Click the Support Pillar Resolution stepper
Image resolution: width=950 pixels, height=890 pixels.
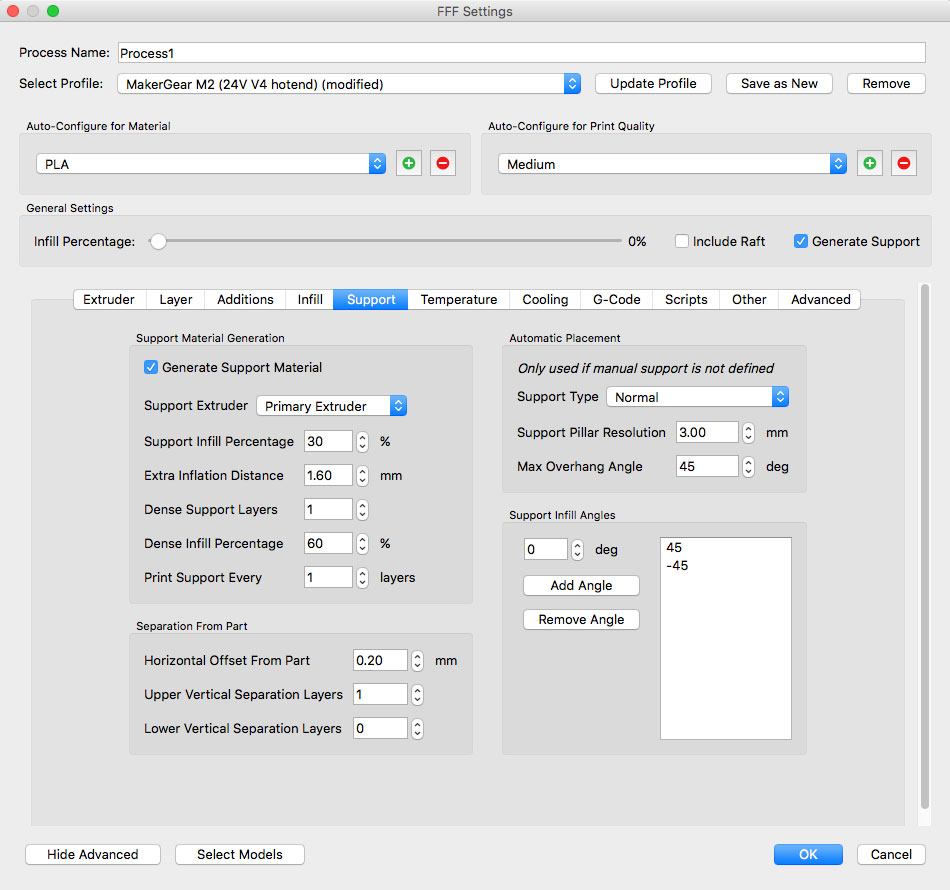pyautogui.click(x=748, y=433)
